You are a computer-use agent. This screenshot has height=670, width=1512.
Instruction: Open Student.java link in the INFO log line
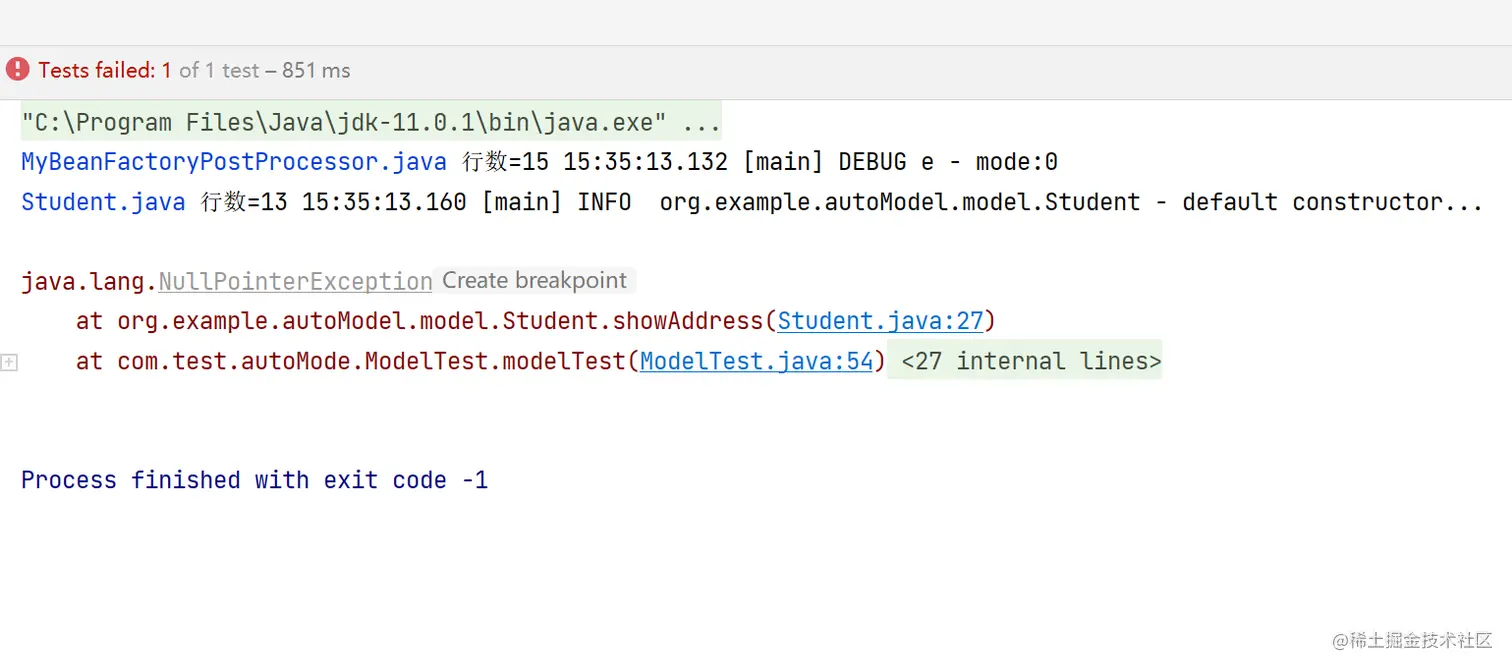(103, 202)
